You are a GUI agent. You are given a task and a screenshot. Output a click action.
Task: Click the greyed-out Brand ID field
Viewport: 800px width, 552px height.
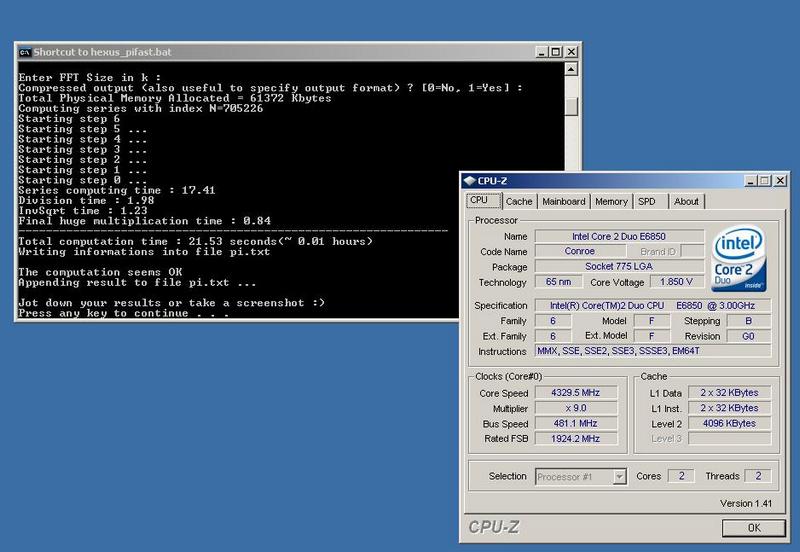click(x=692, y=251)
